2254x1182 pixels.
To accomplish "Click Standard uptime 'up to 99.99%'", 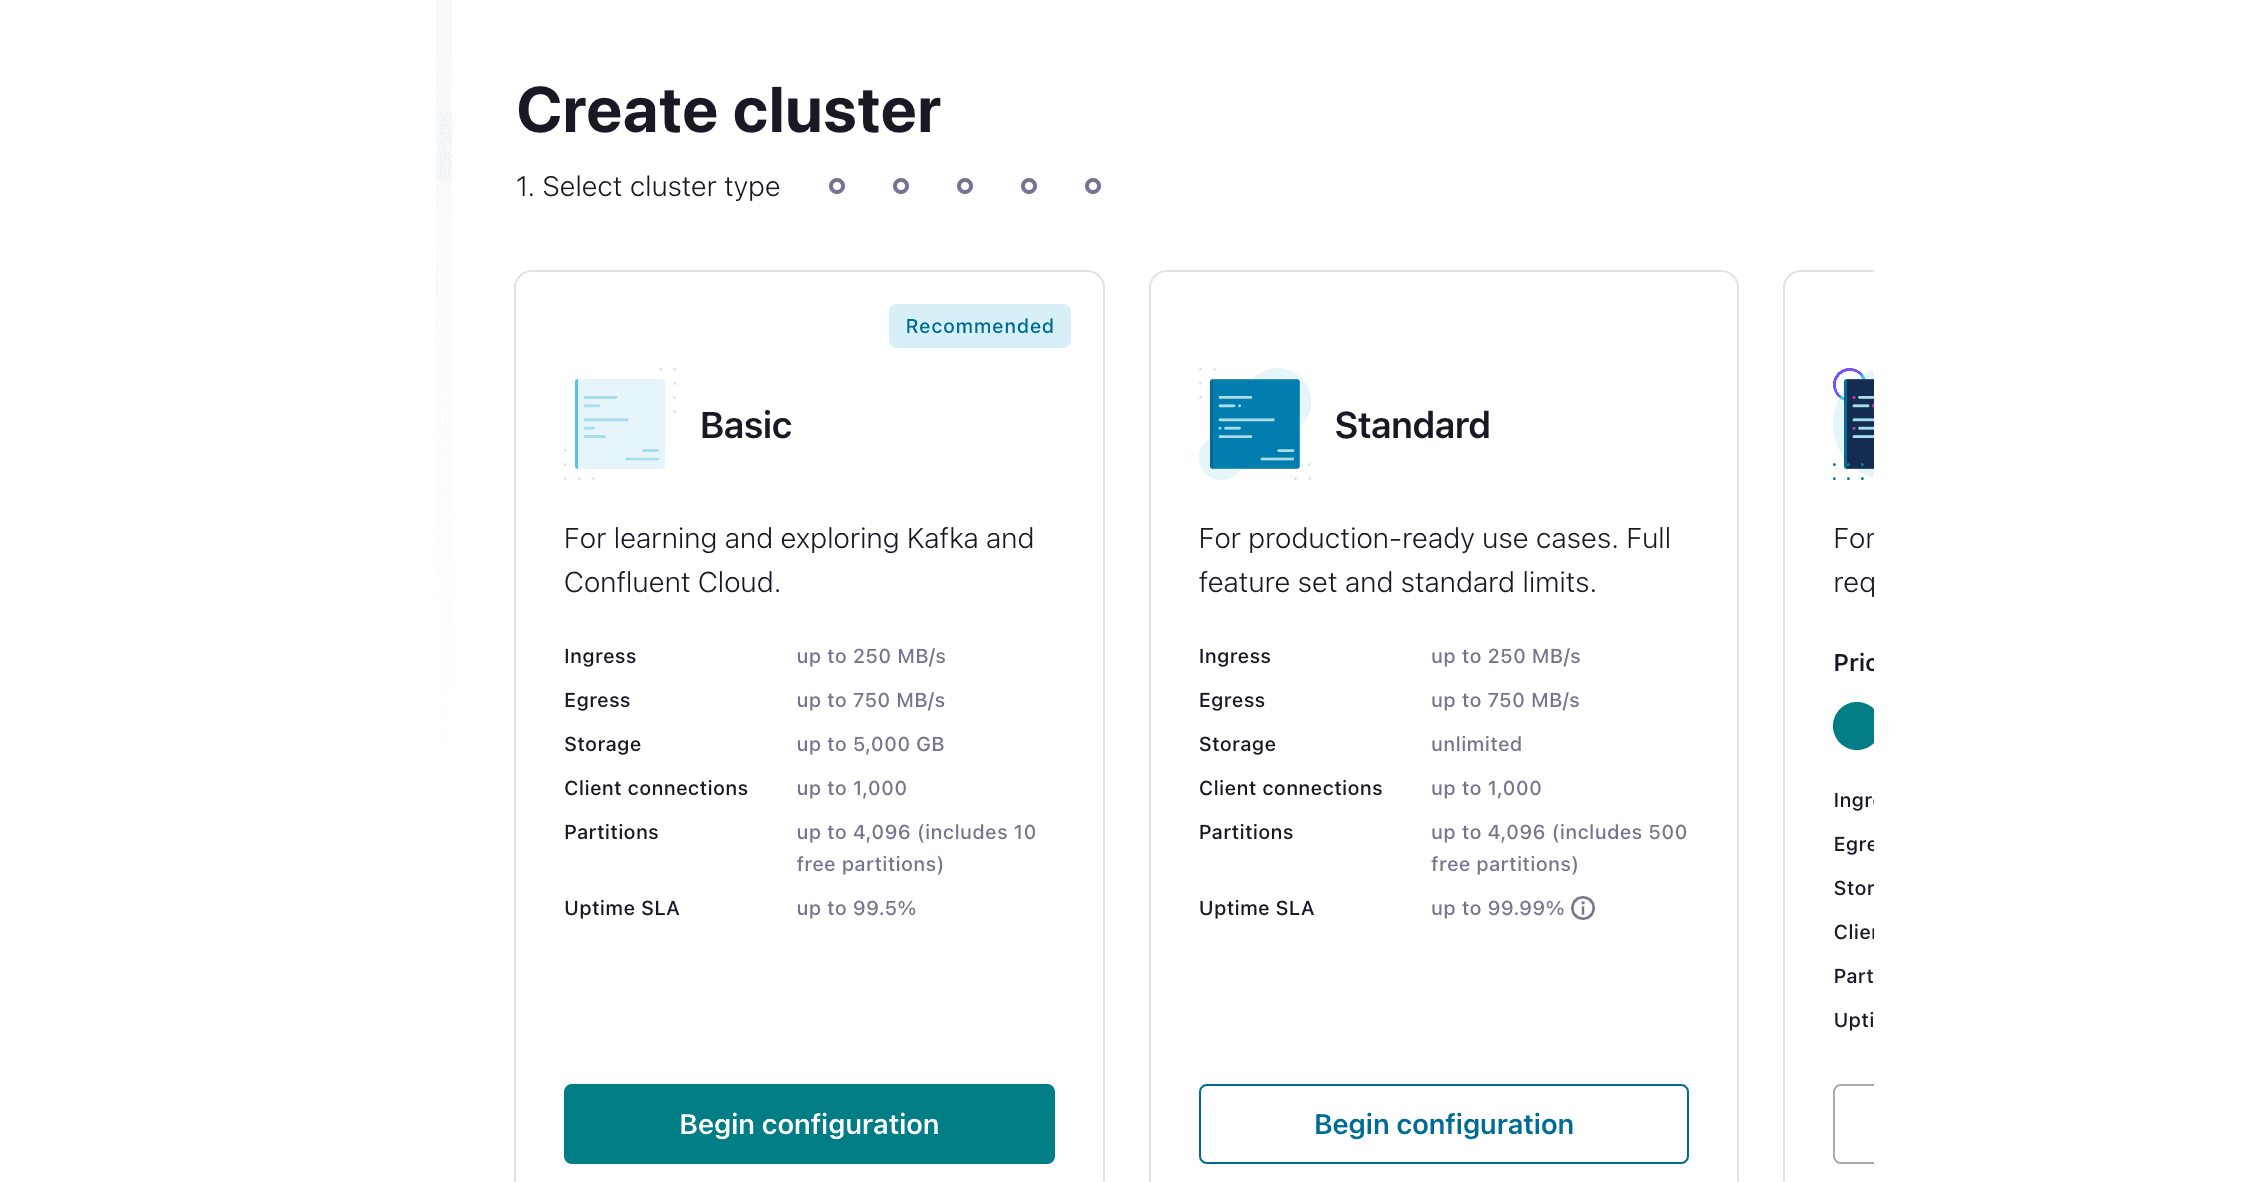I will click(1497, 908).
